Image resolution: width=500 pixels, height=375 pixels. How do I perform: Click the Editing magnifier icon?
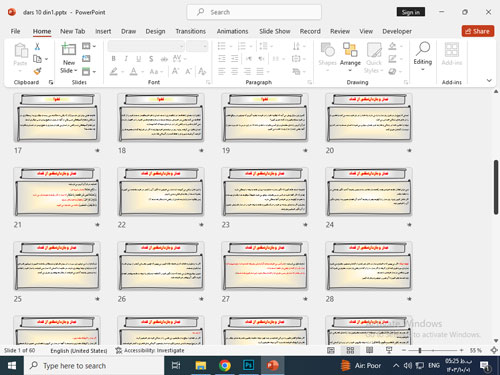click(423, 49)
